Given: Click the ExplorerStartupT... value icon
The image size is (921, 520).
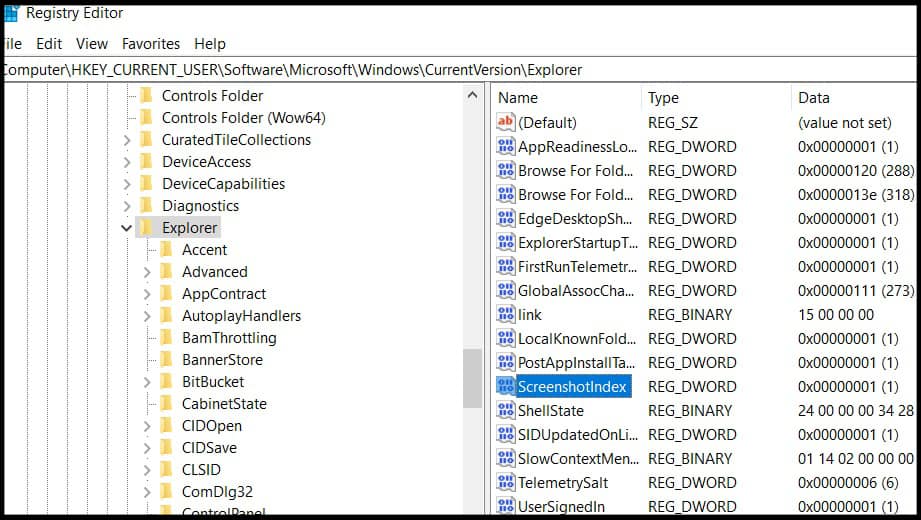Looking at the screenshot, I should pos(505,242).
